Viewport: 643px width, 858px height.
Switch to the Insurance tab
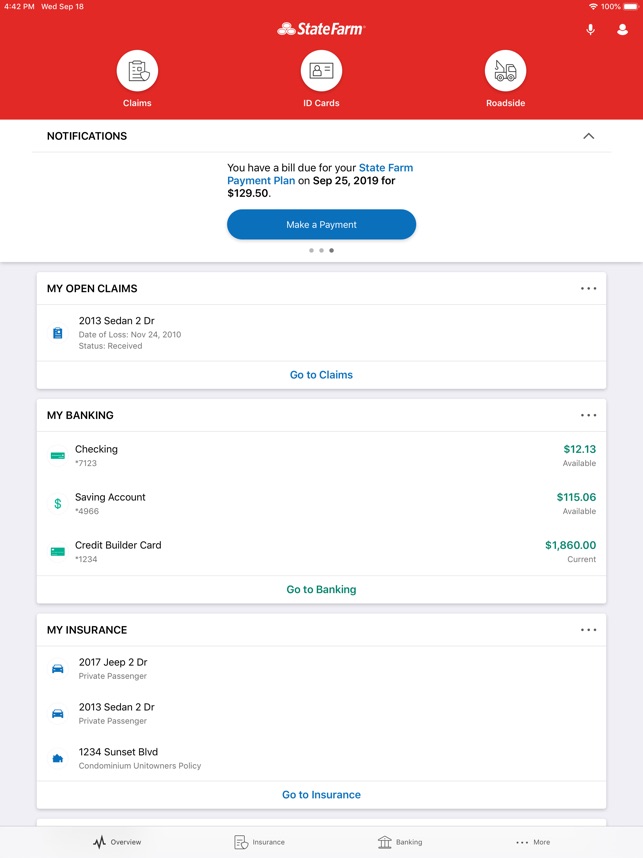pyautogui.click(x=259, y=842)
